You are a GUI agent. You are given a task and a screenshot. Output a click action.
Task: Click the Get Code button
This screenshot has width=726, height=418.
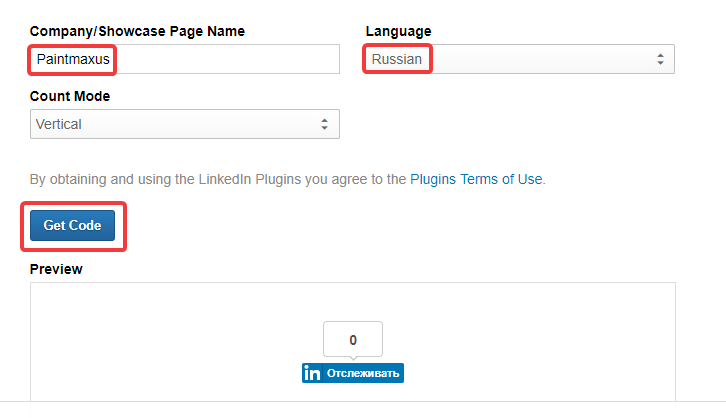click(x=72, y=225)
